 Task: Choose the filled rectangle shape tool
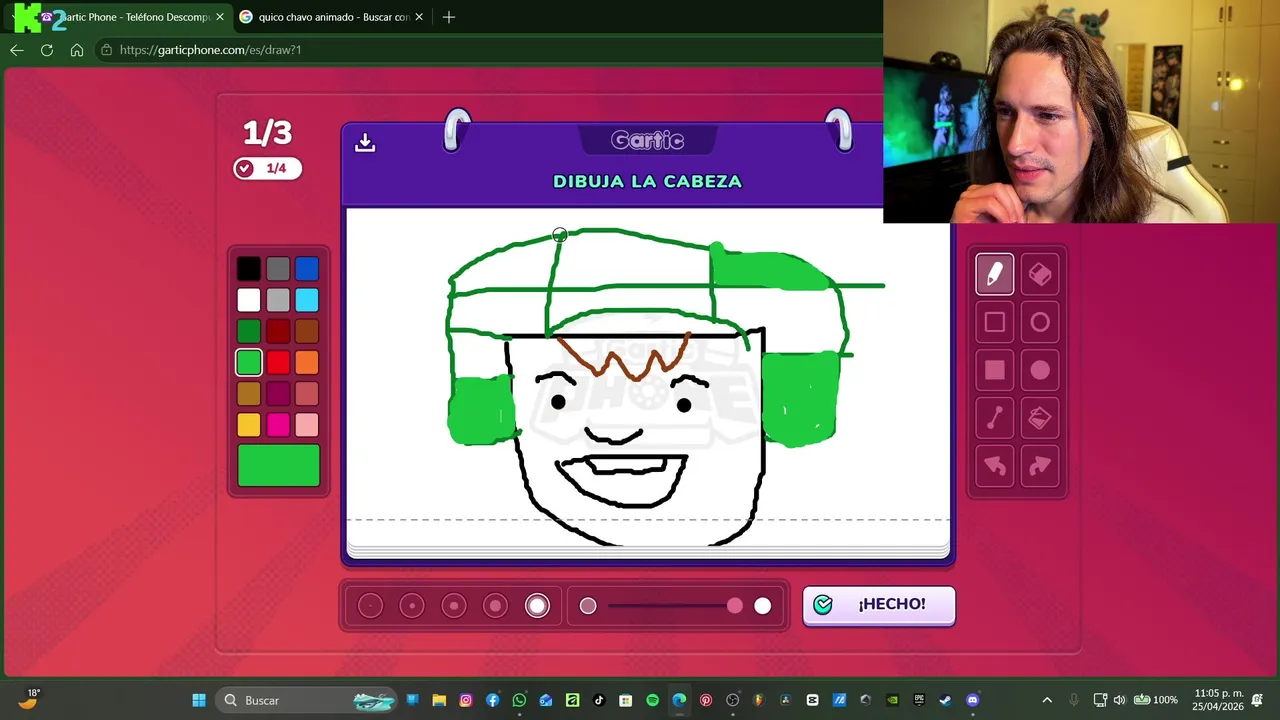(994, 370)
